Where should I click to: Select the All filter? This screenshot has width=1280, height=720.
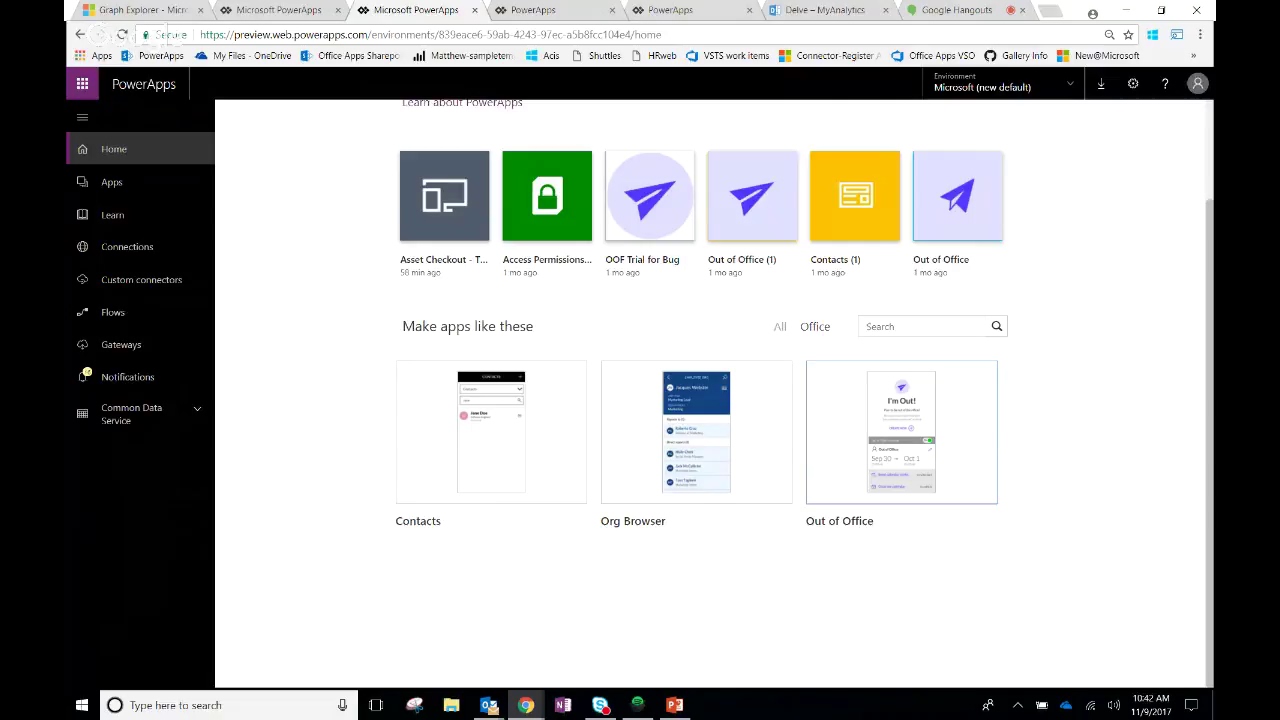(780, 326)
